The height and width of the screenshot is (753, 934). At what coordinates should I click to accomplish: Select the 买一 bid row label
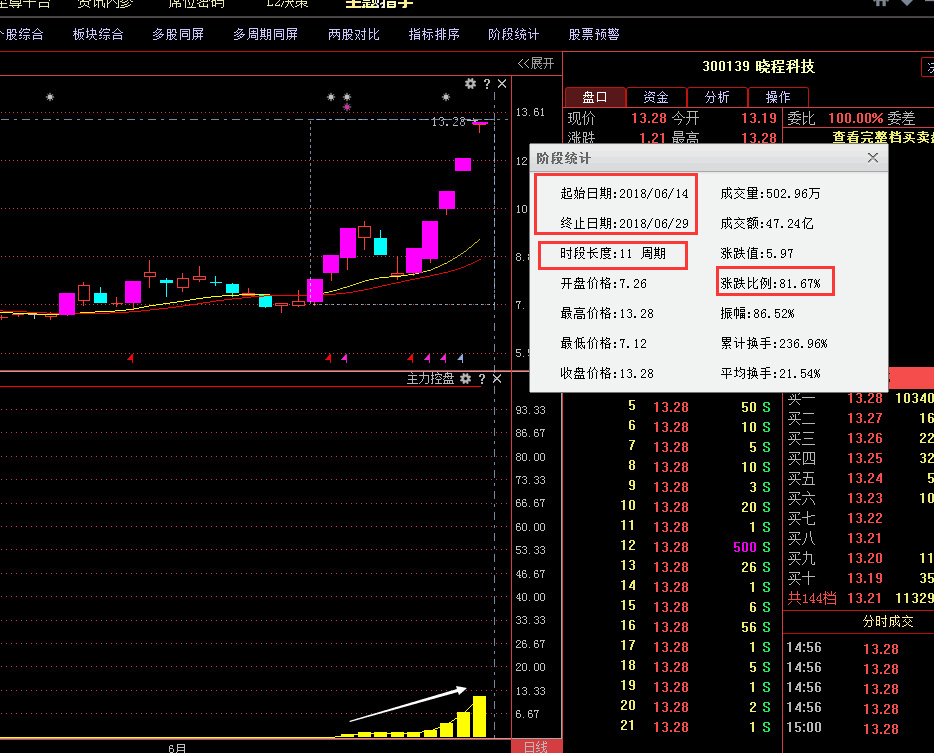pyautogui.click(x=802, y=399)
